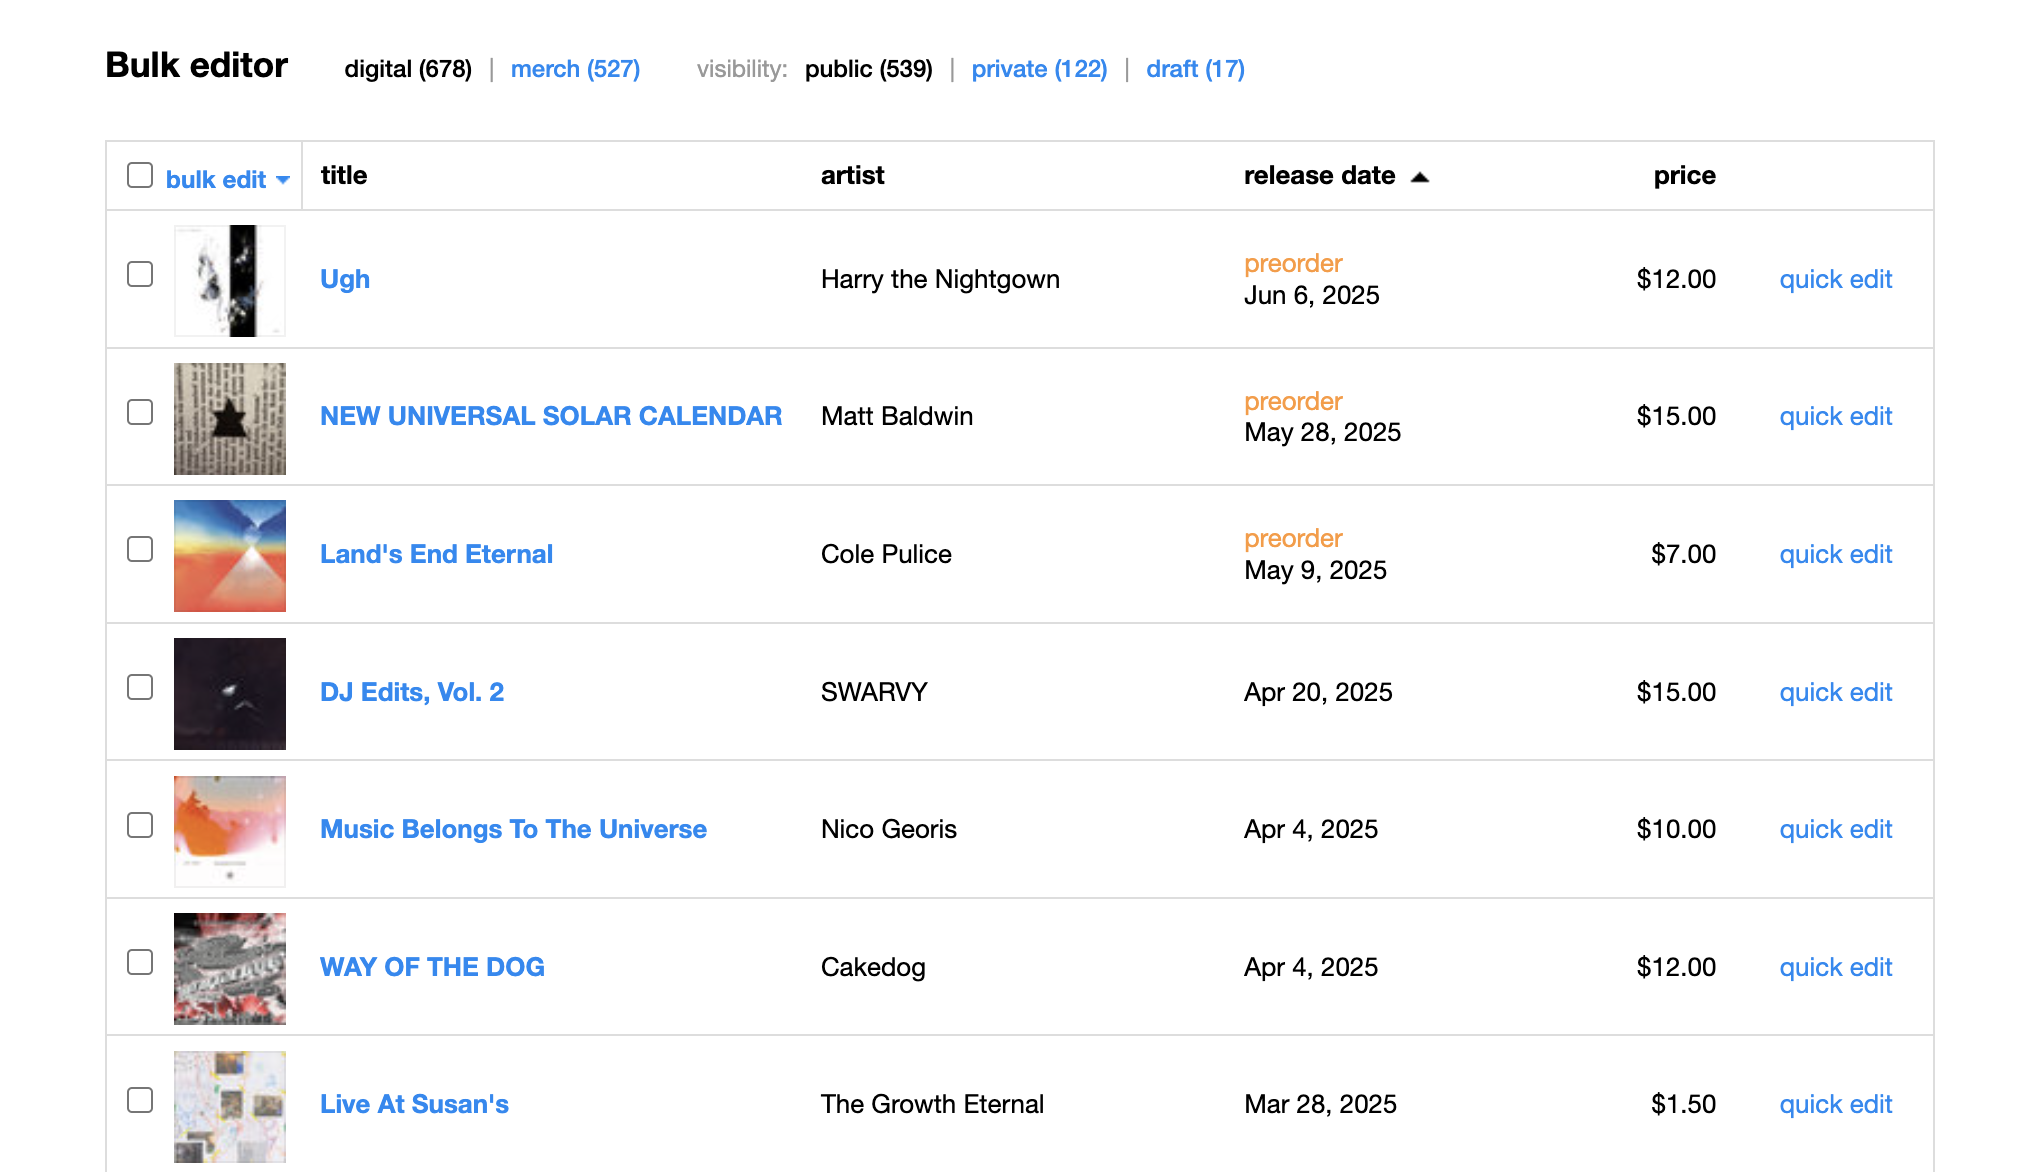2040x1172 pixels.
Task: Click Land's End Eternal album artwork
Action: click(x=230, y=556)
